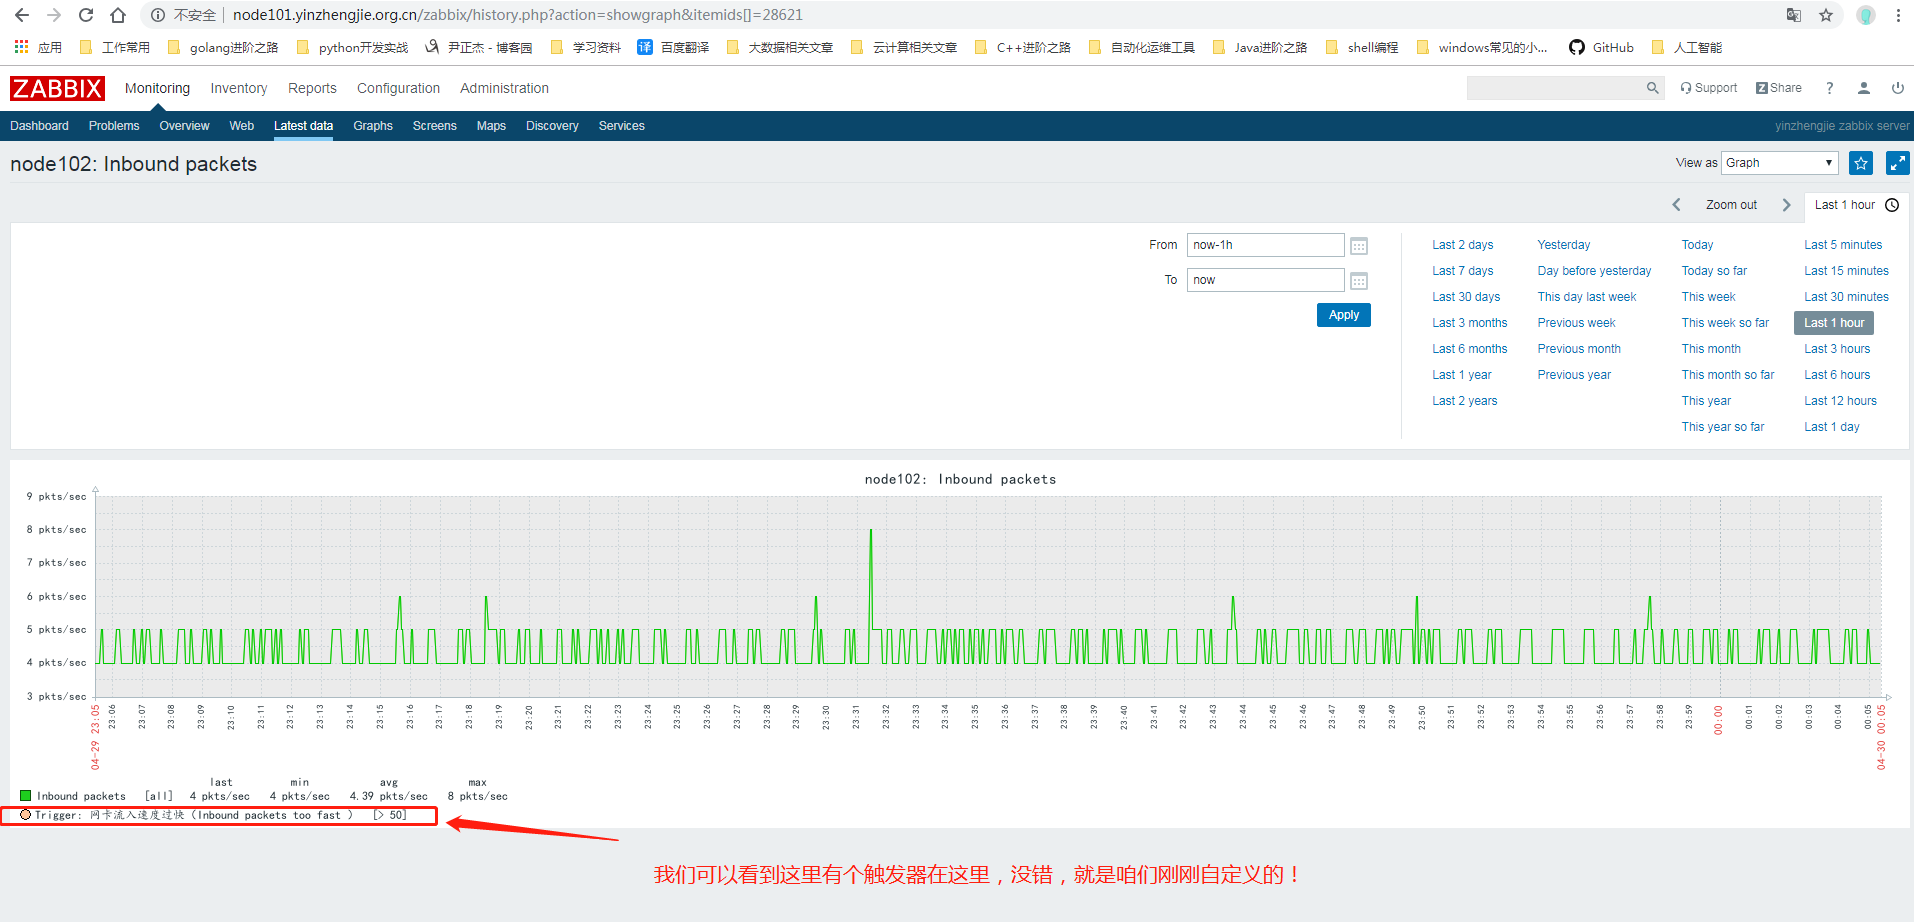The image size is (1914, 922).
Task: Open the Screens submenu
Action: [434, 126]
